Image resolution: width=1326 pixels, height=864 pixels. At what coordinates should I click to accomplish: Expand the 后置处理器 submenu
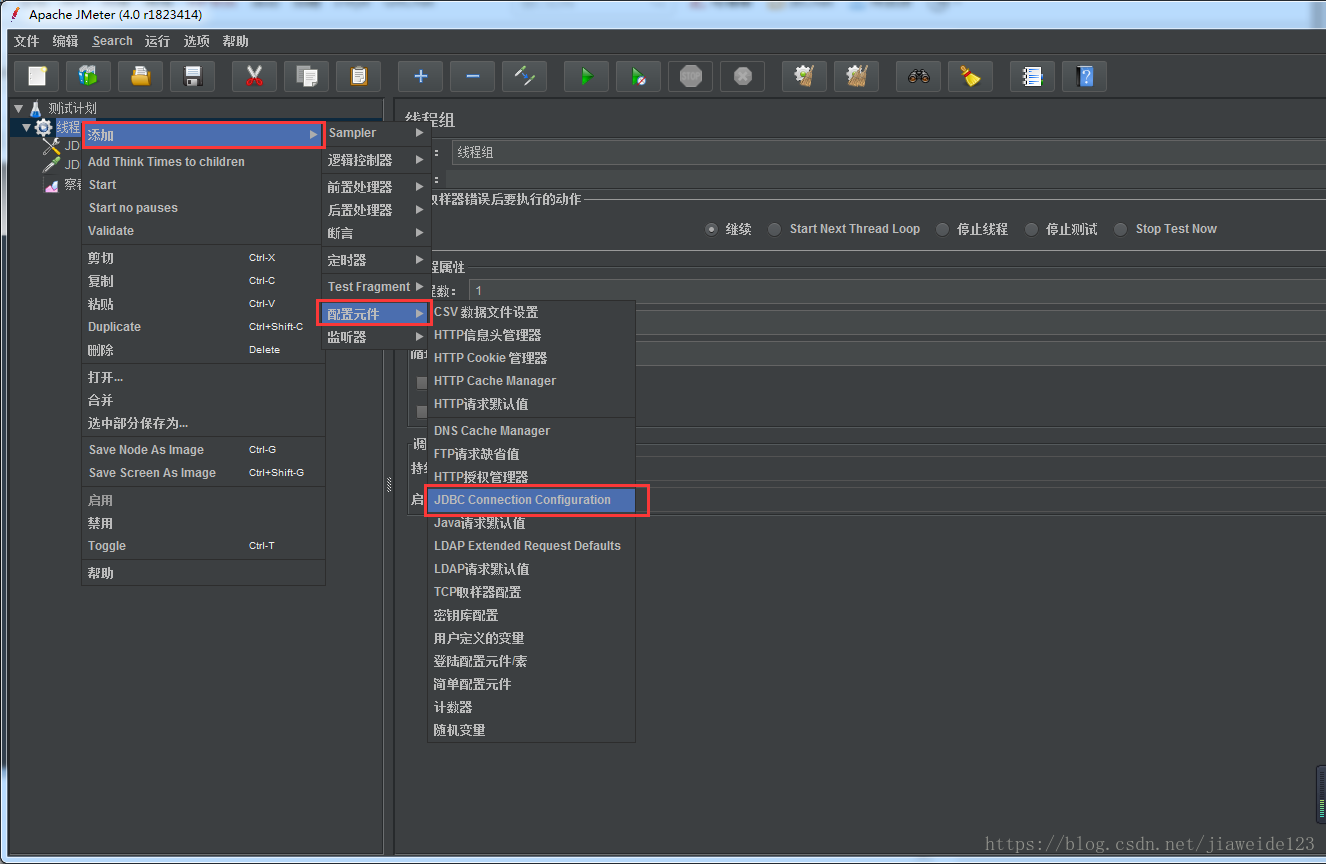(376, 210)
